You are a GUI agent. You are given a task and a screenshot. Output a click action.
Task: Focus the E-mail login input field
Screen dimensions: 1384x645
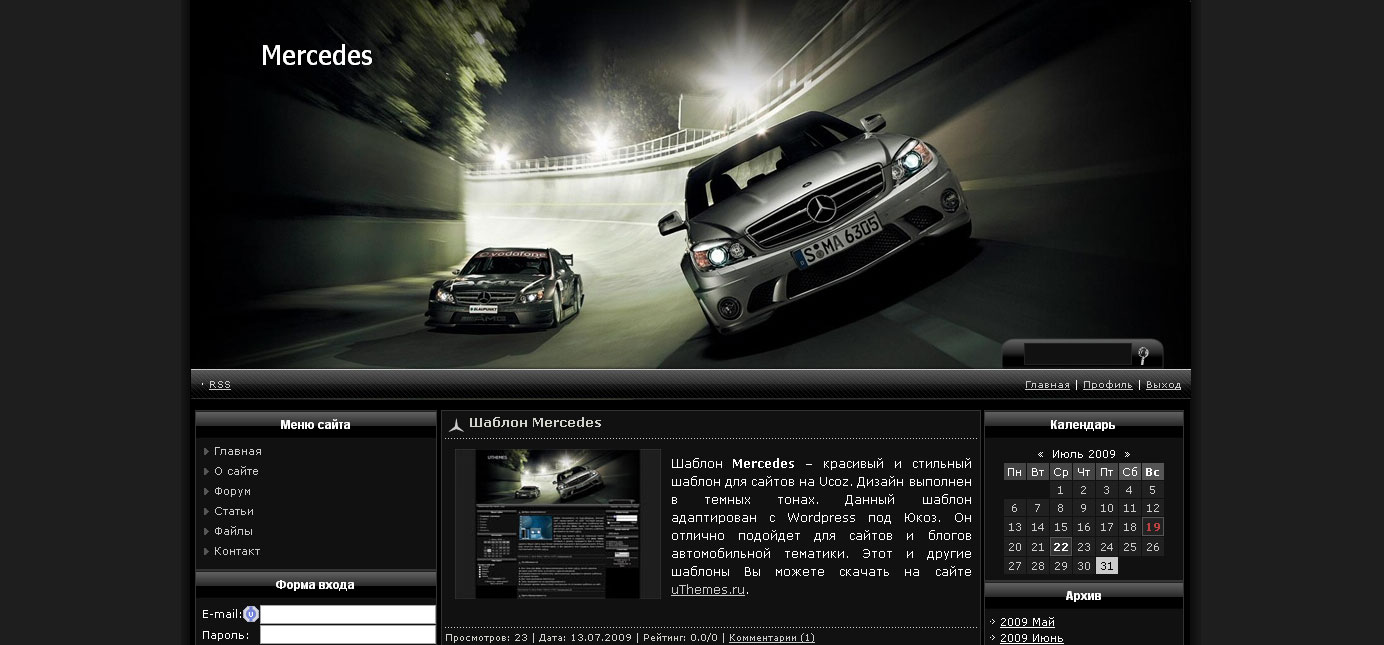coord(348,614)
